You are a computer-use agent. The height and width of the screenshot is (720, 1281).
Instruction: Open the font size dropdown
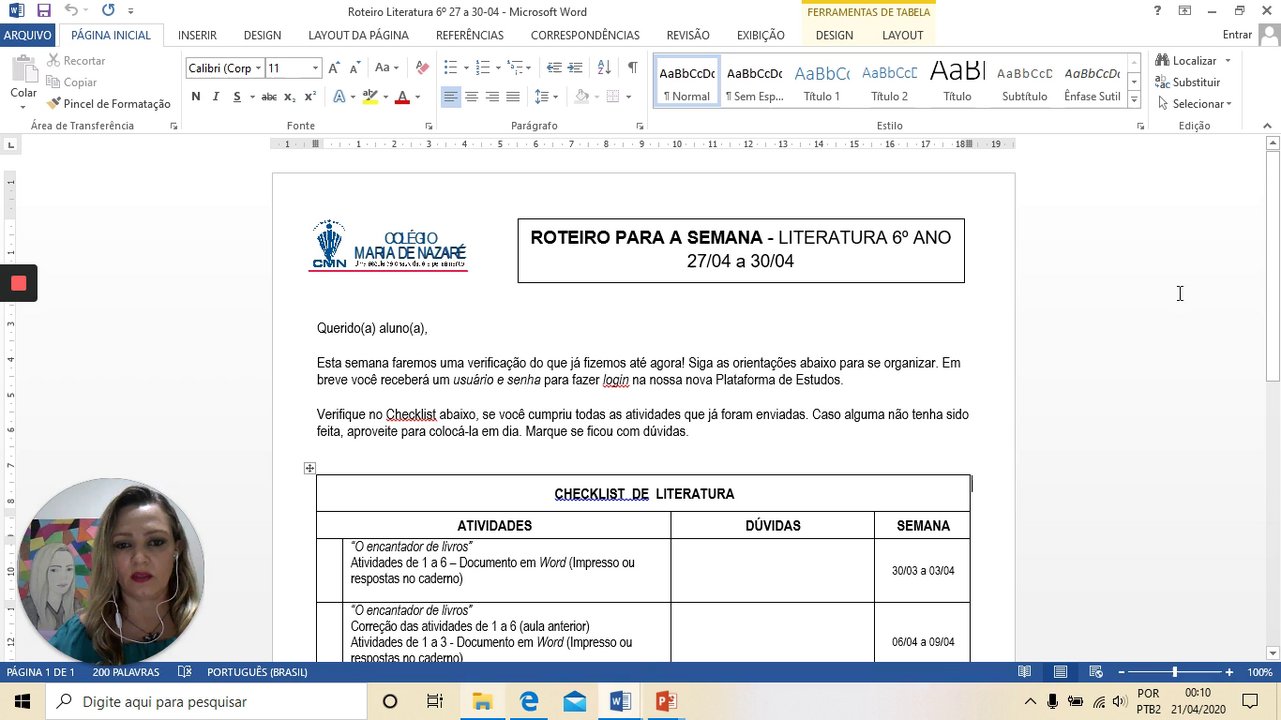click(x=315, y=68)
